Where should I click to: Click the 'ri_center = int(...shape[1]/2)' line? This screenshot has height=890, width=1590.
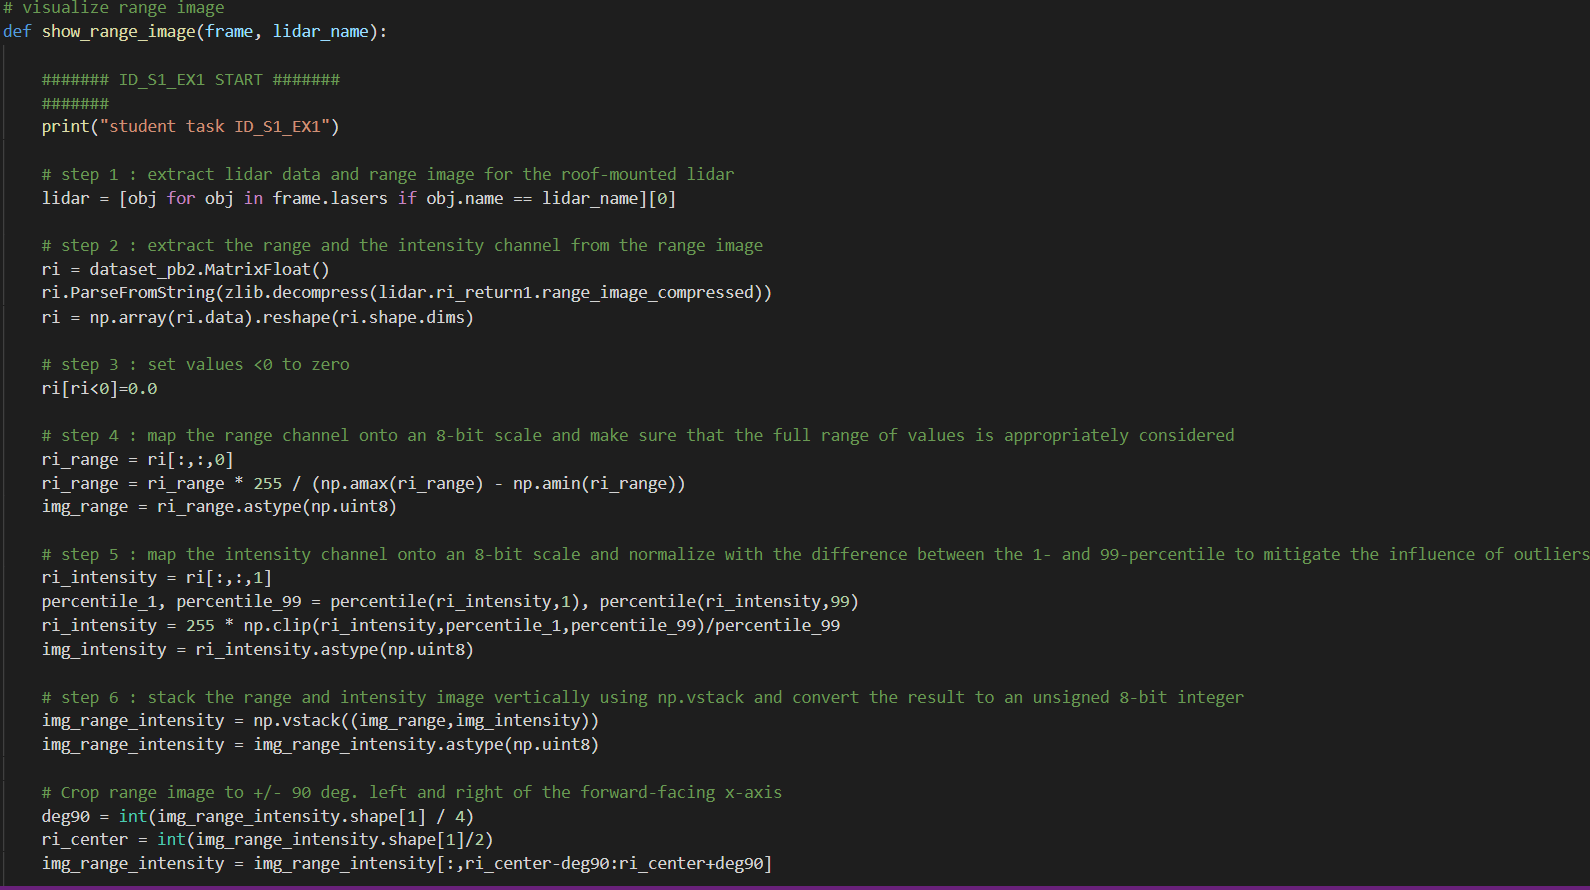[x=267, y=840]
